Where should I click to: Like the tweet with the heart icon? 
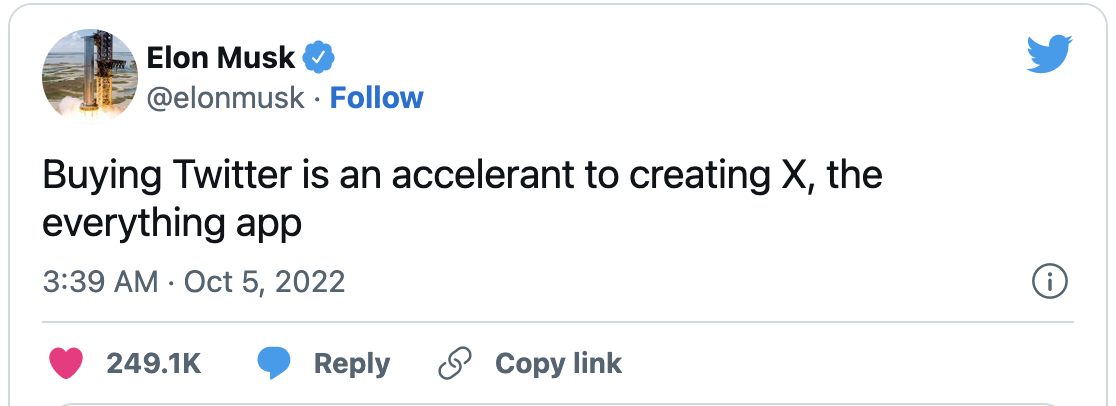tap(66, 363)
